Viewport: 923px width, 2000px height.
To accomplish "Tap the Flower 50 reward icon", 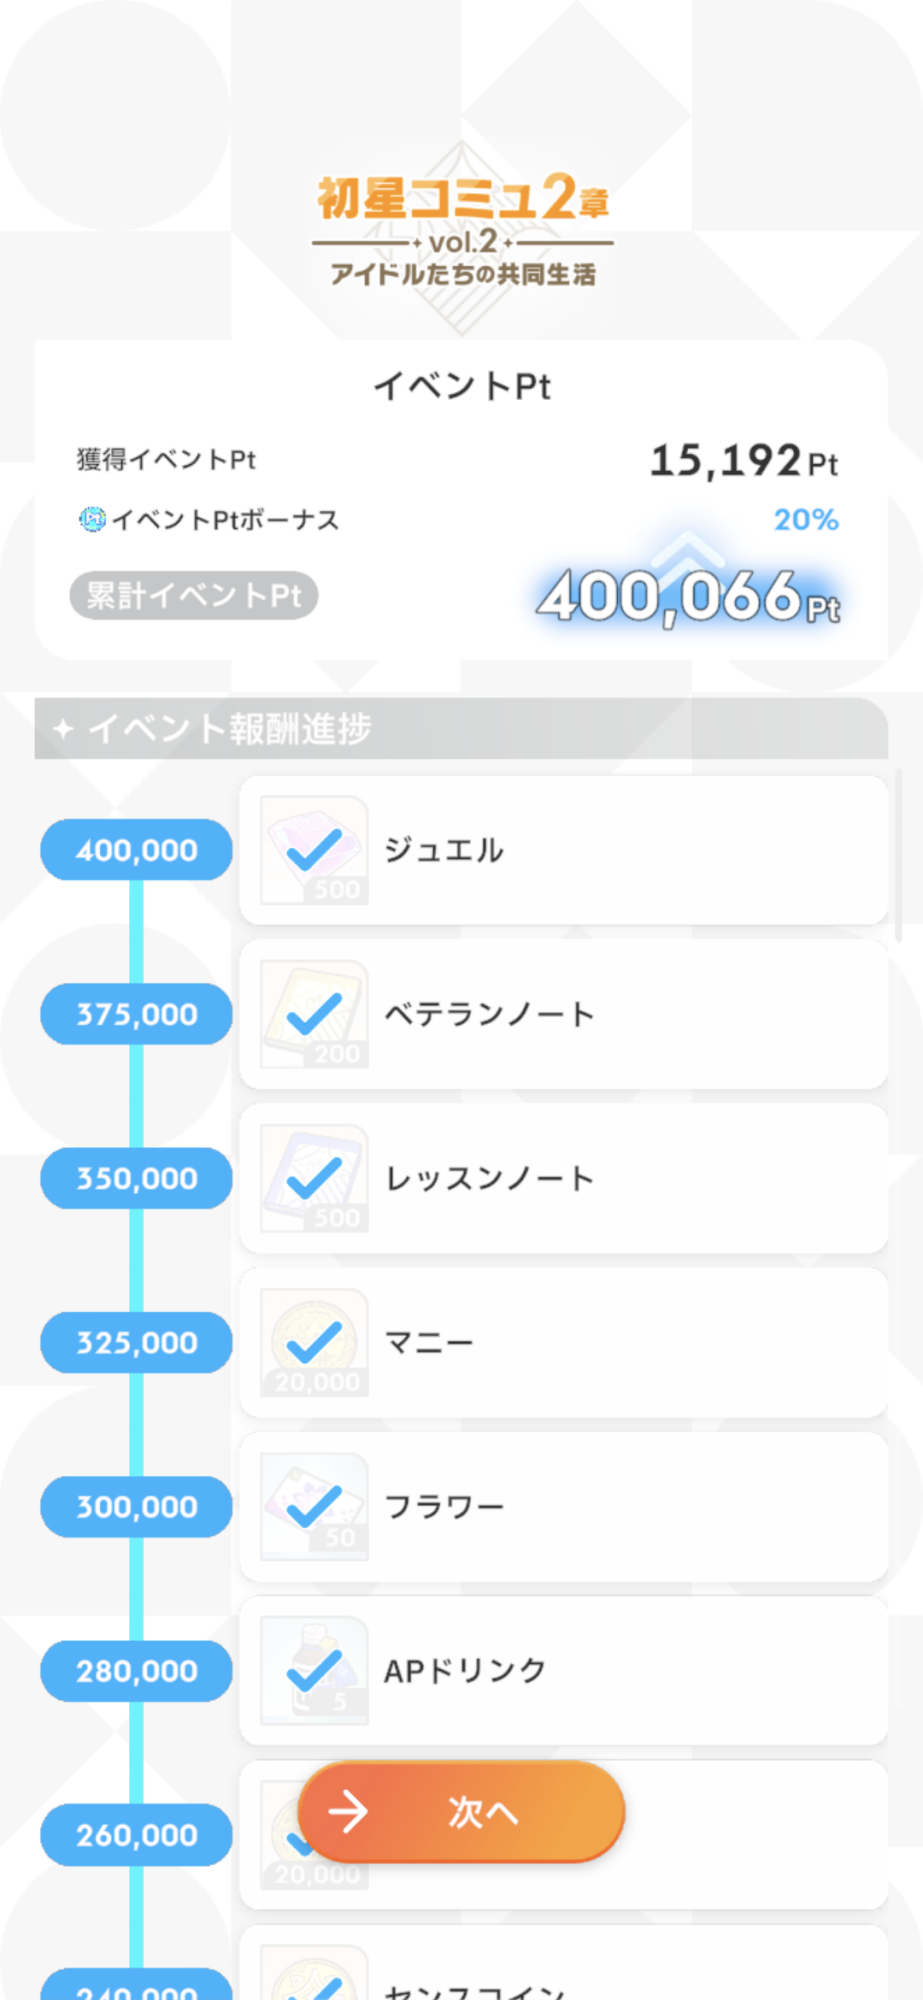I will click(x=314, y=1506).
